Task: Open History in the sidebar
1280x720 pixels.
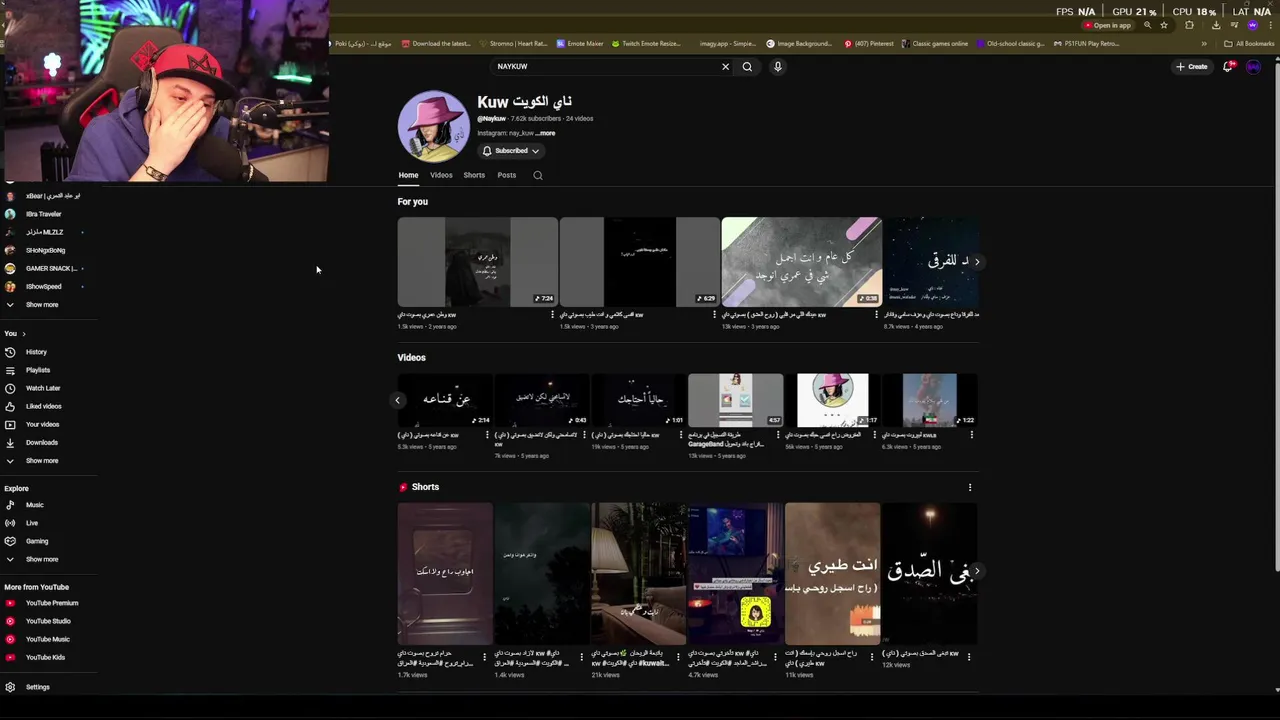Action: pyautogui.click(x=36, y=352)
